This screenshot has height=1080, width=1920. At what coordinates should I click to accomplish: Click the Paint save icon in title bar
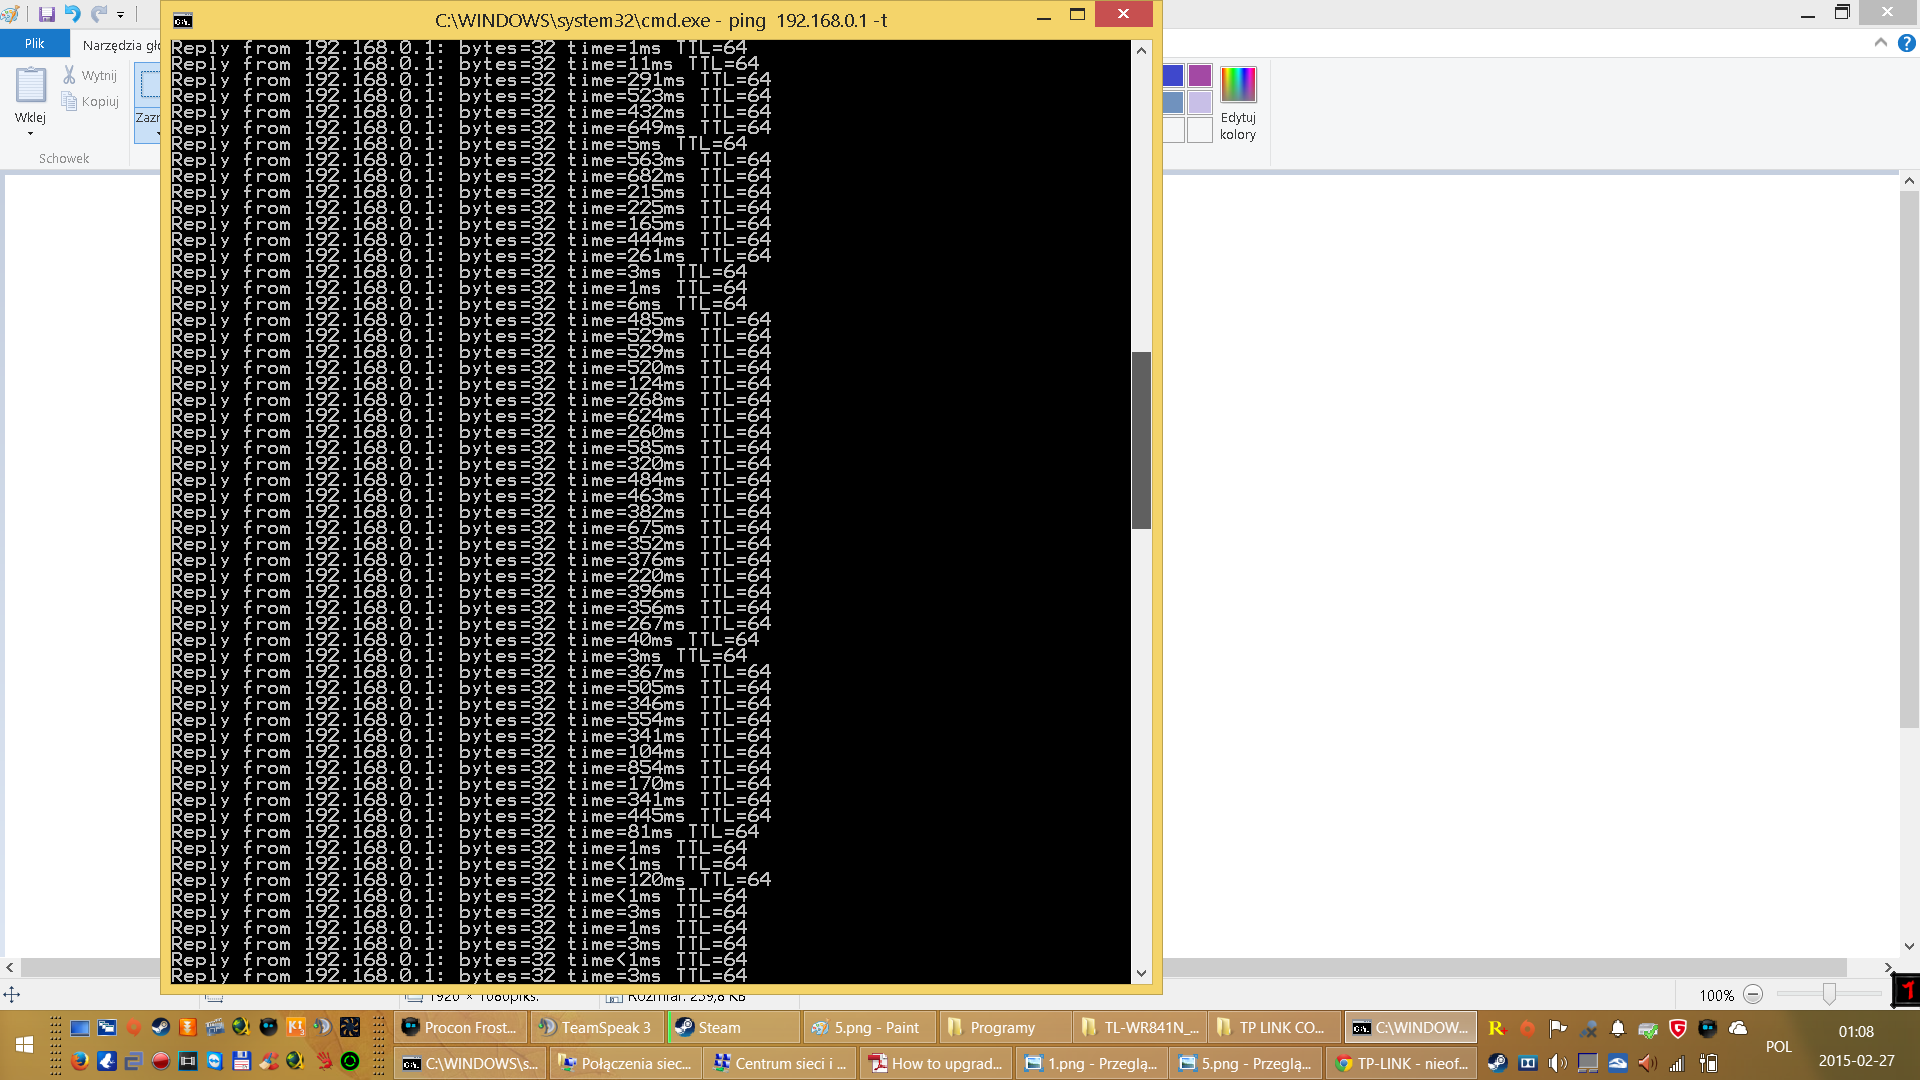(46, 14)
